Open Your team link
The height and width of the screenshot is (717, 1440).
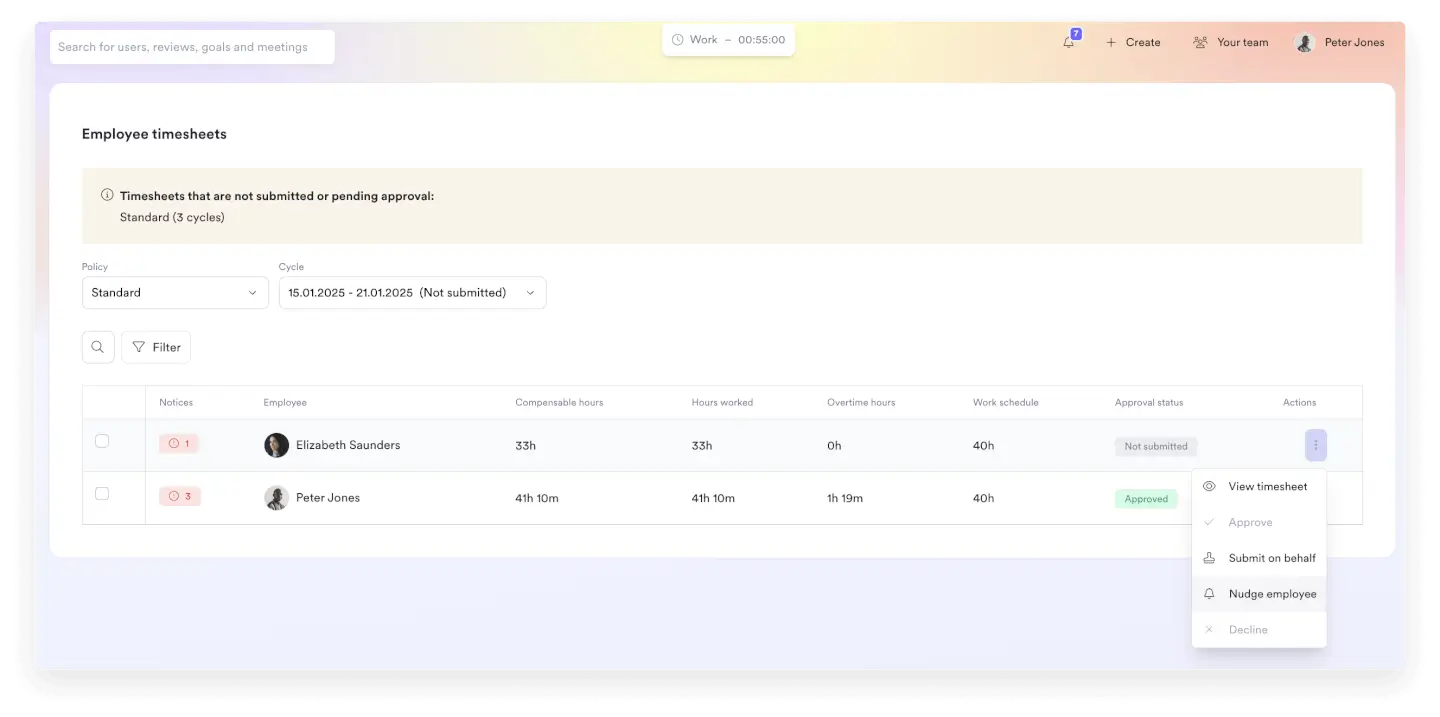coord(1230,42)
